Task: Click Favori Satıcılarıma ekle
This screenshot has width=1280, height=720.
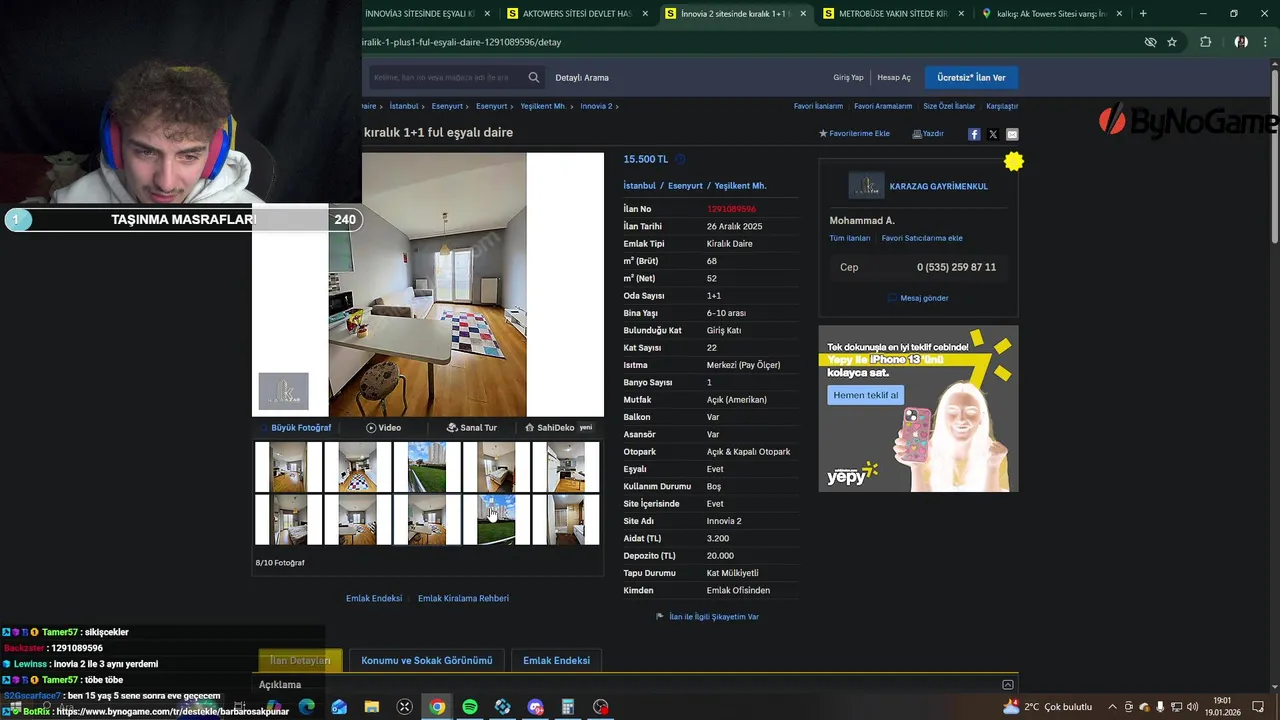Action: [x=922, y=238]
